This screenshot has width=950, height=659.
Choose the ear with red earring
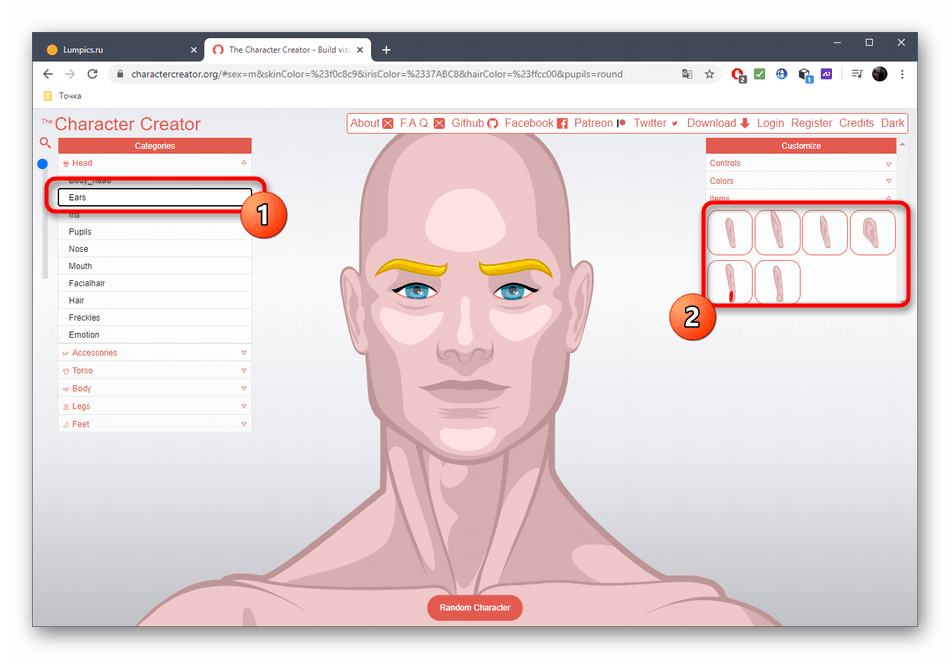point(730,281)
